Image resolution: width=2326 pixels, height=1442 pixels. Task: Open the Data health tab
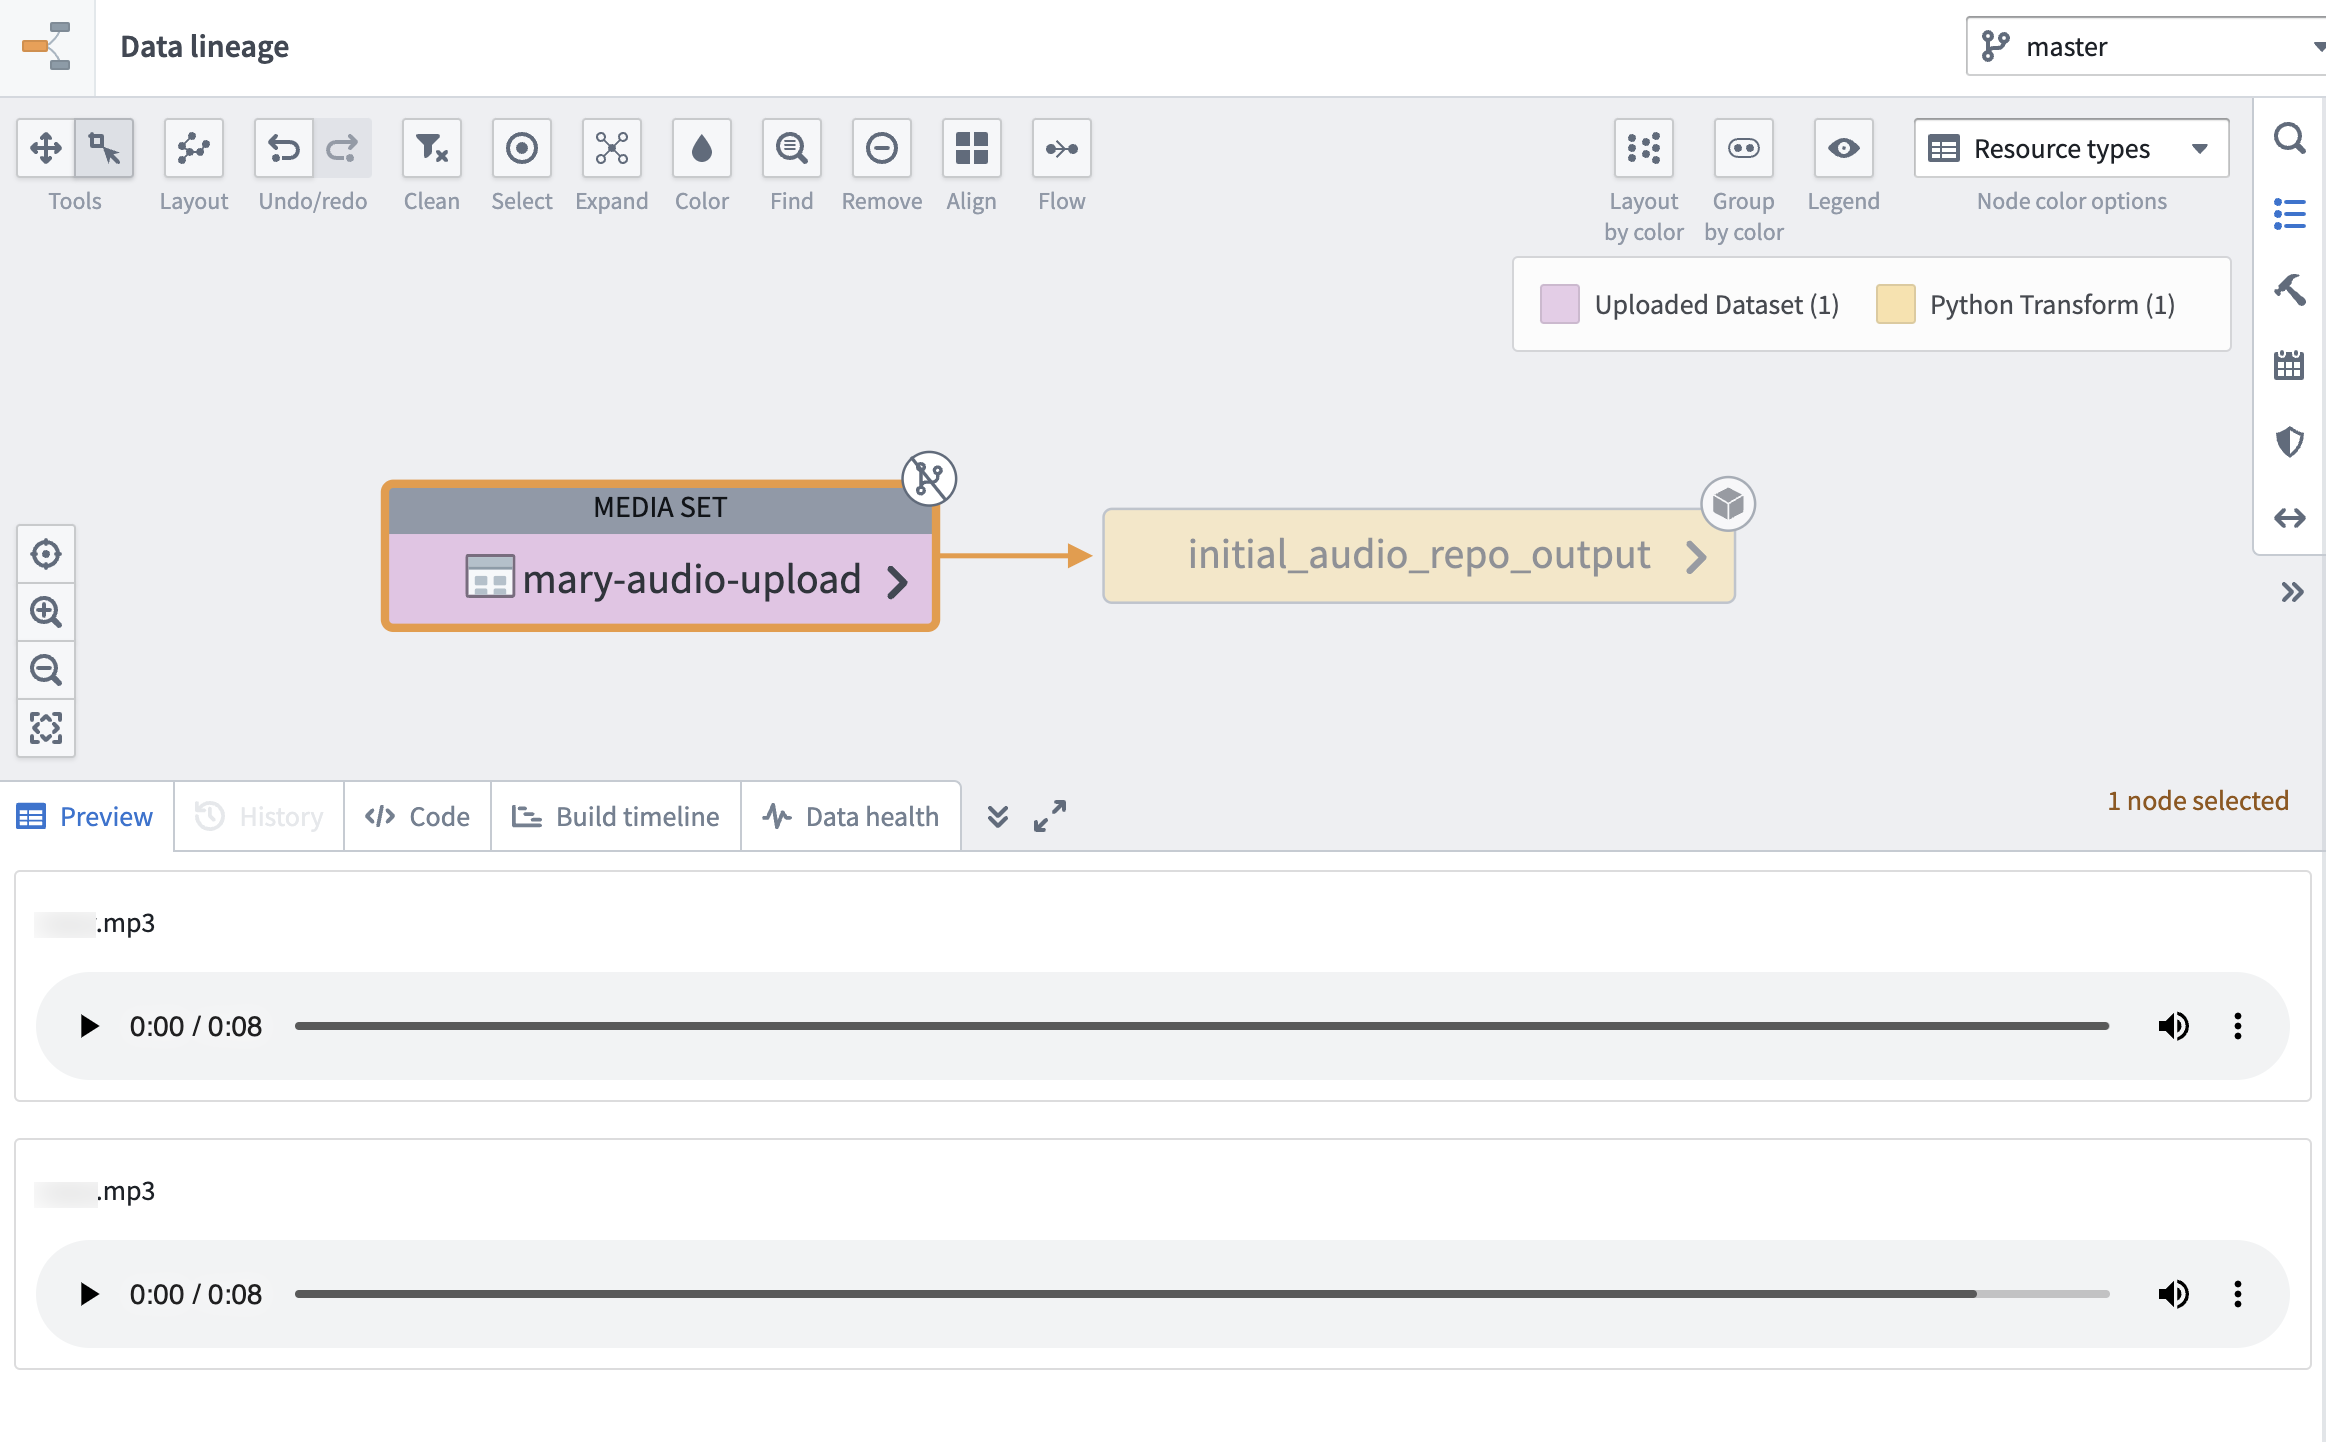(x=851, y=817)
